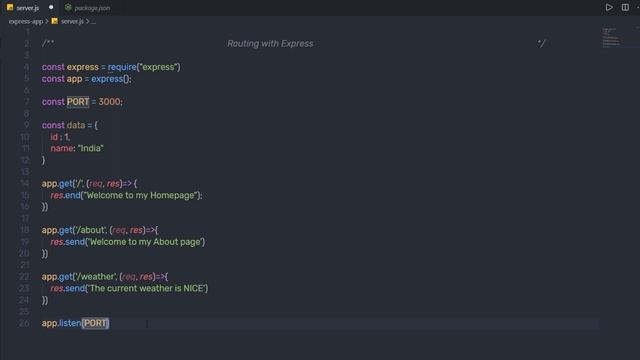Click the 'id : 1,' property
The width and height of the screenshot is (640, 360).
pos(60,137)
